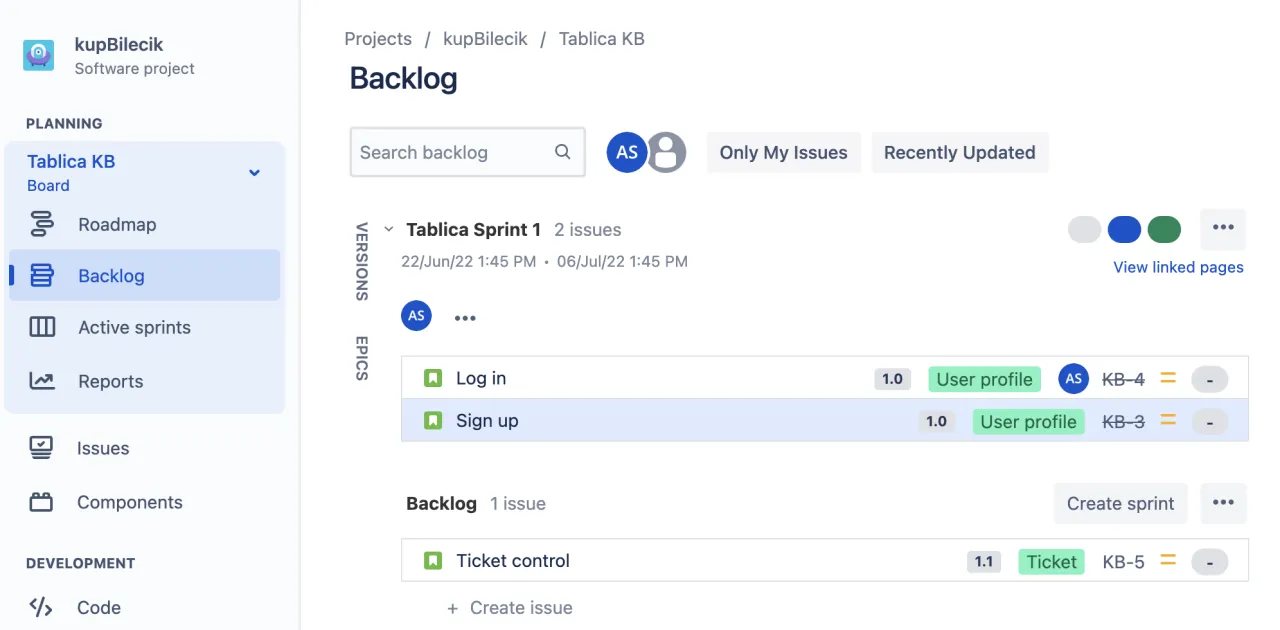The width and height of the screenshot is (1280, 630).
Task: Open Roadmap in the sidebar
Action: (117, 224)
